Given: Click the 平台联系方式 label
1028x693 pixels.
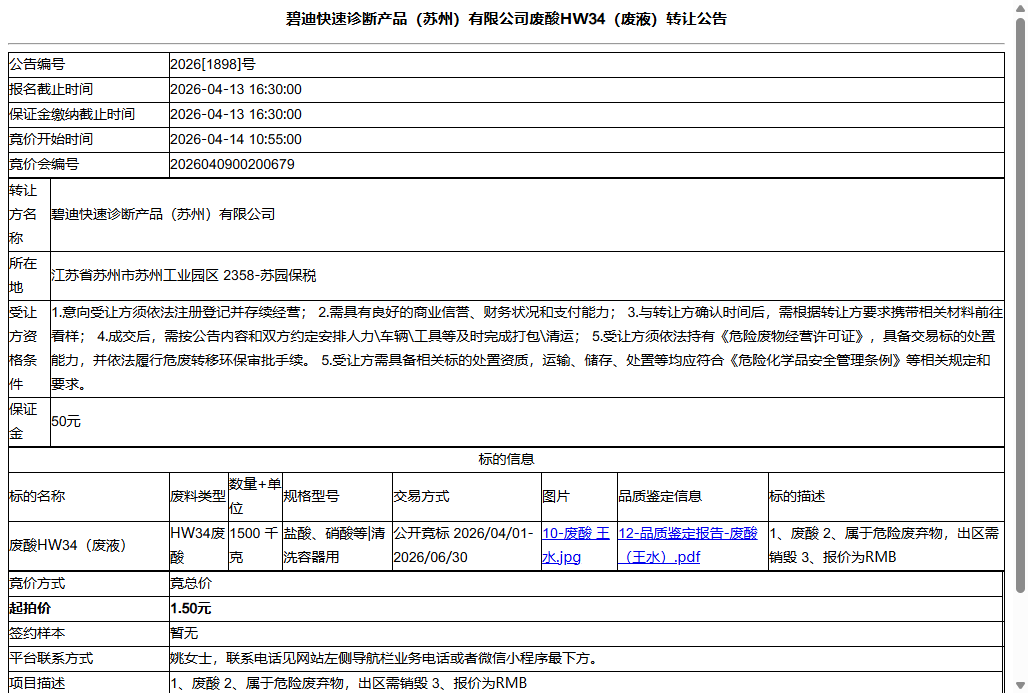Looking at the screenshot, I should click(x=50, y=658).
